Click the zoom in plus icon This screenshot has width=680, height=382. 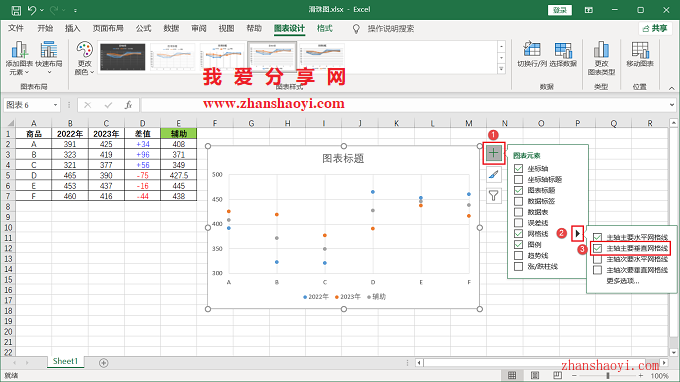641,375
